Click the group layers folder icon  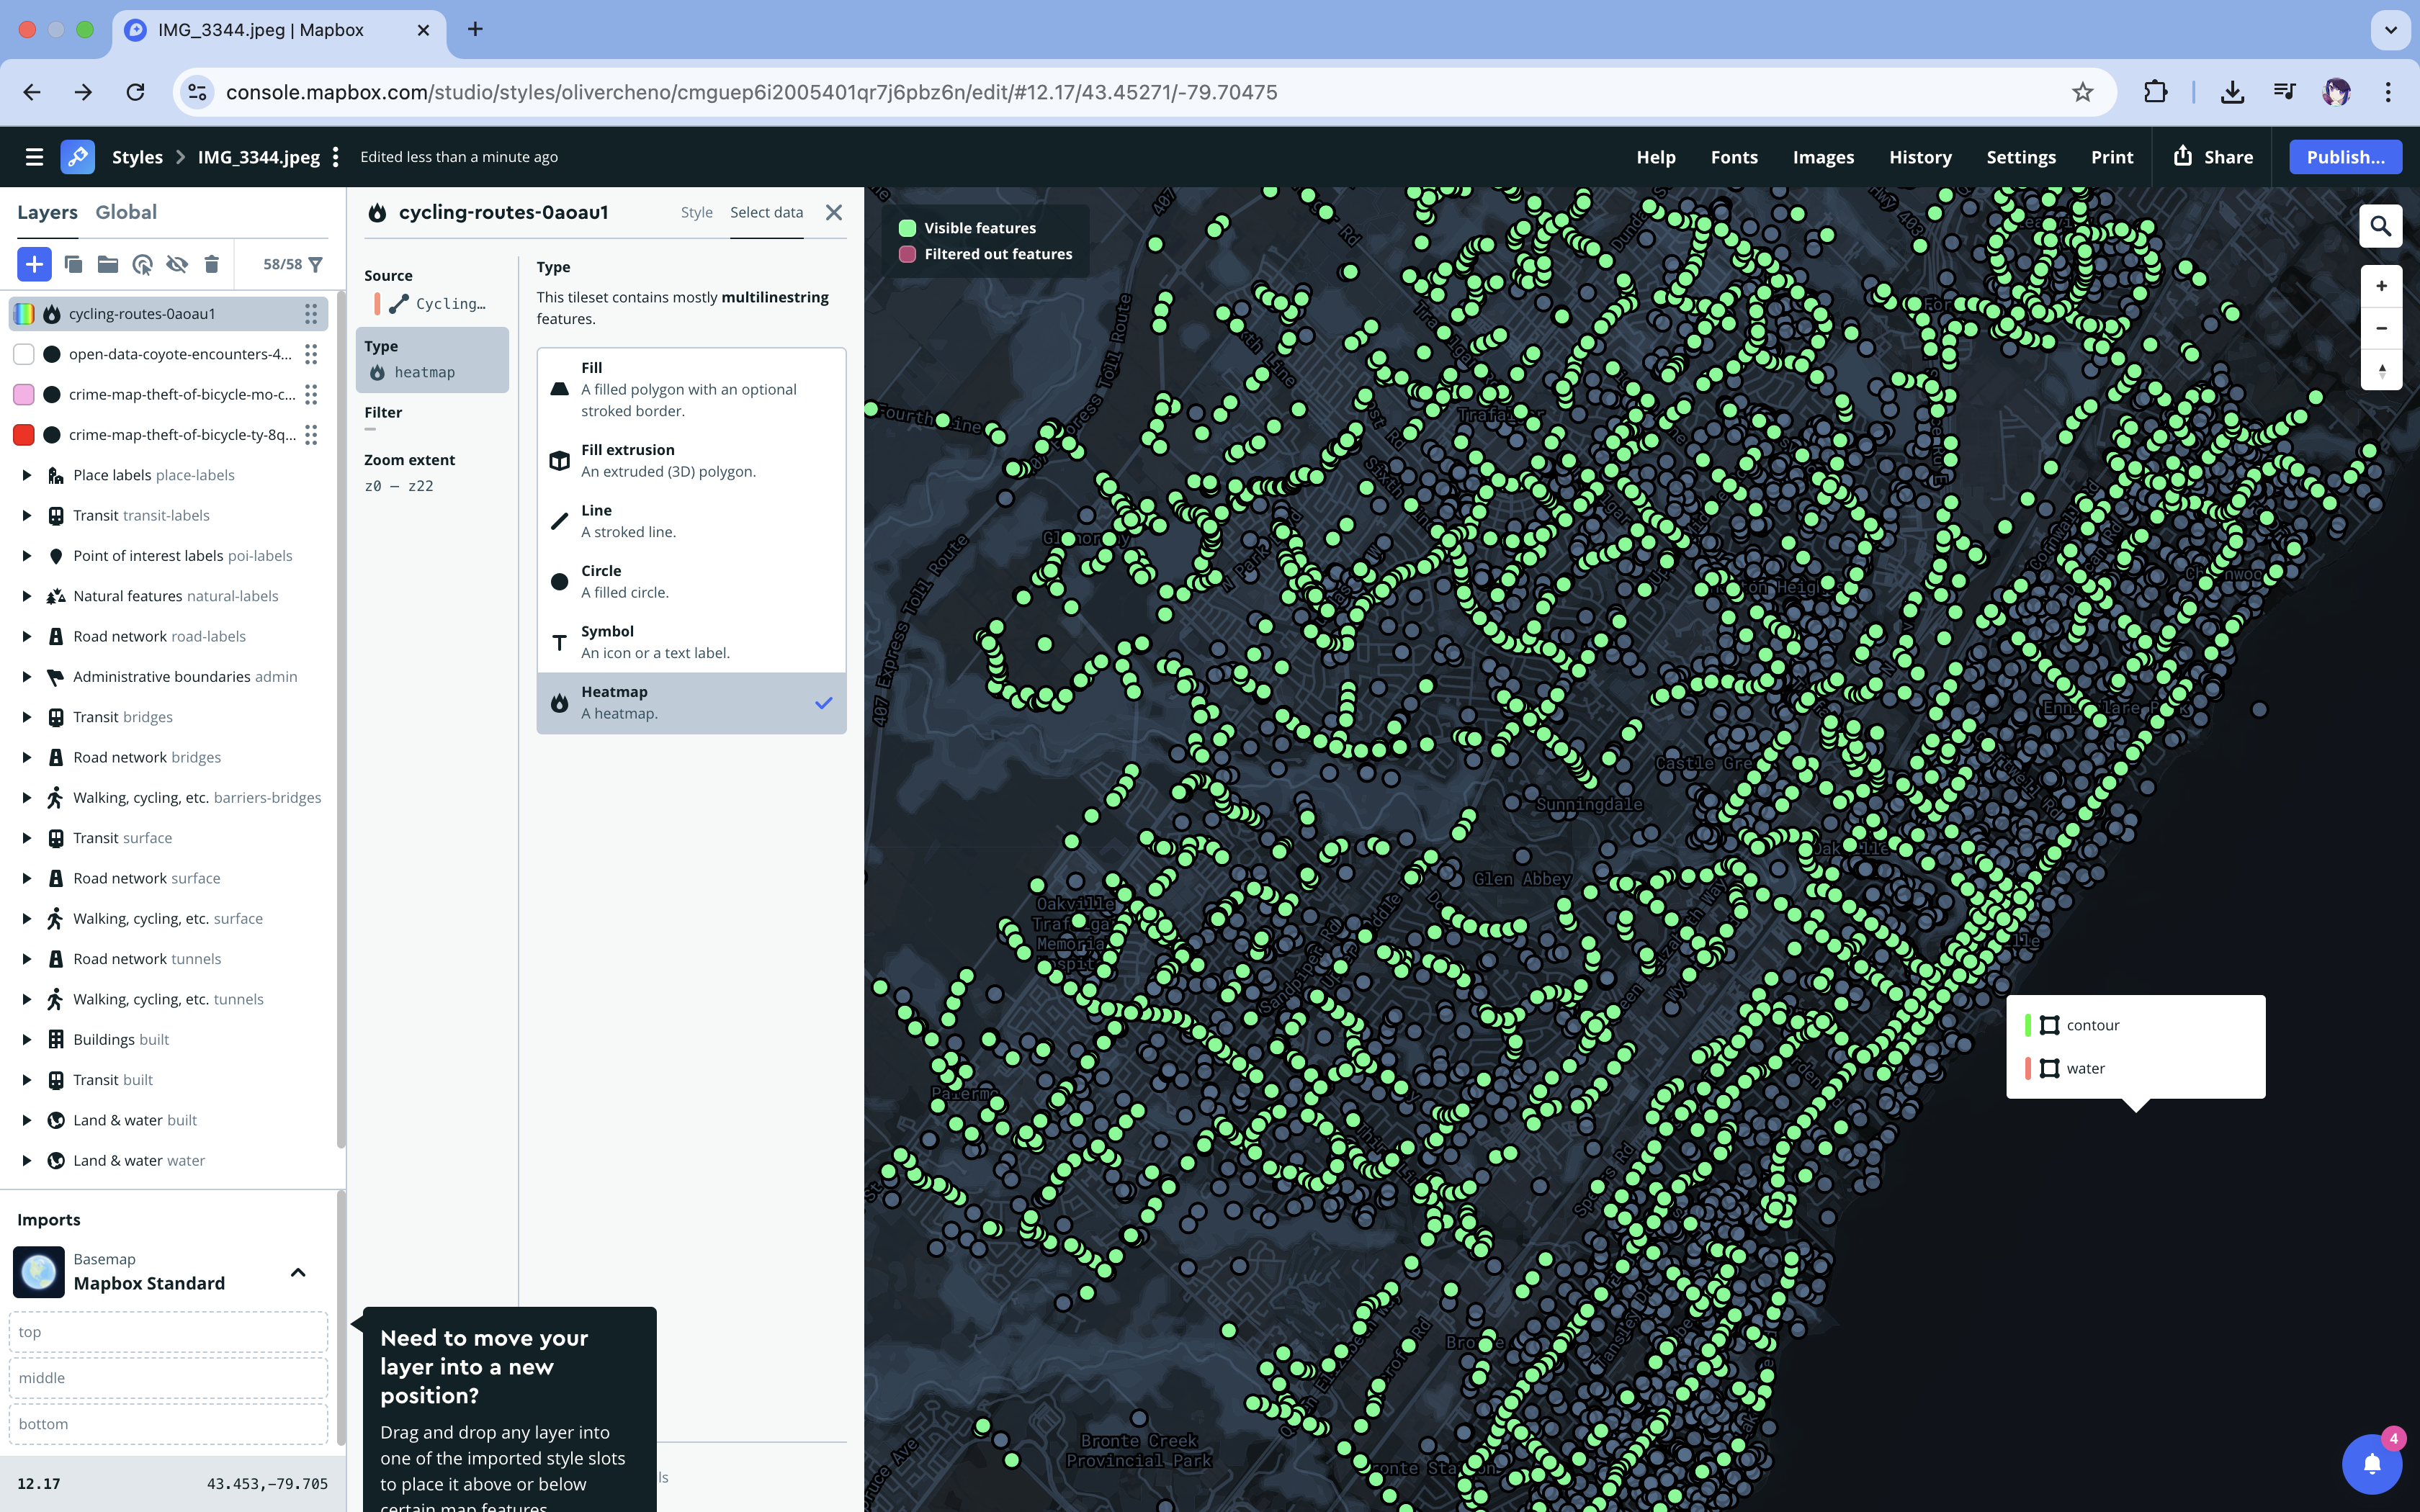pyautogui.click(x=107, y=264)
